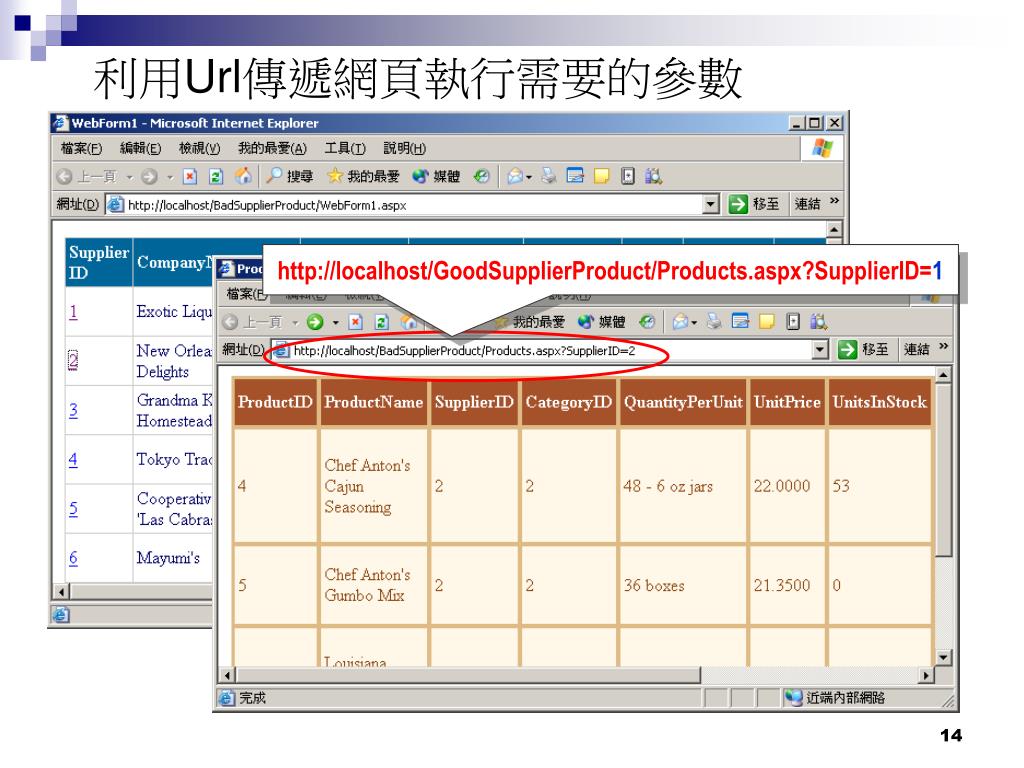Click 我的最愛 favorites in Products window toolbar

530,322
